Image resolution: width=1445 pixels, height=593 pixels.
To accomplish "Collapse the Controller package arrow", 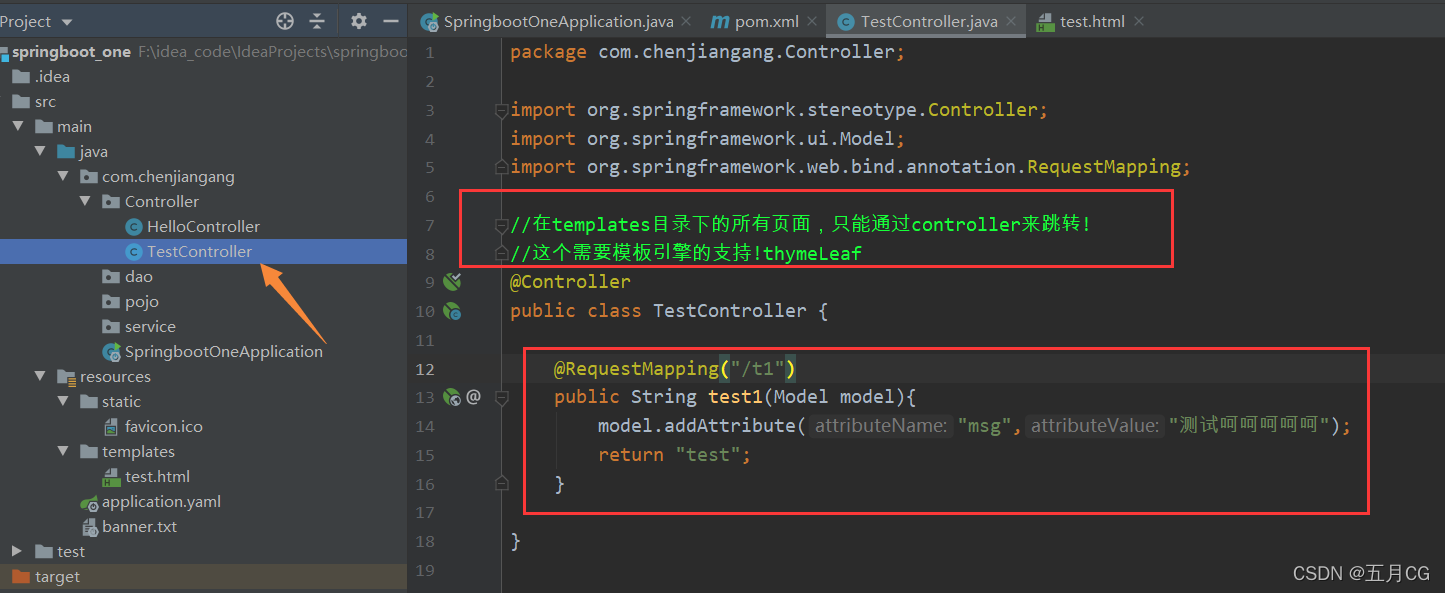I will pyautogui.click(x=86, y=201).
